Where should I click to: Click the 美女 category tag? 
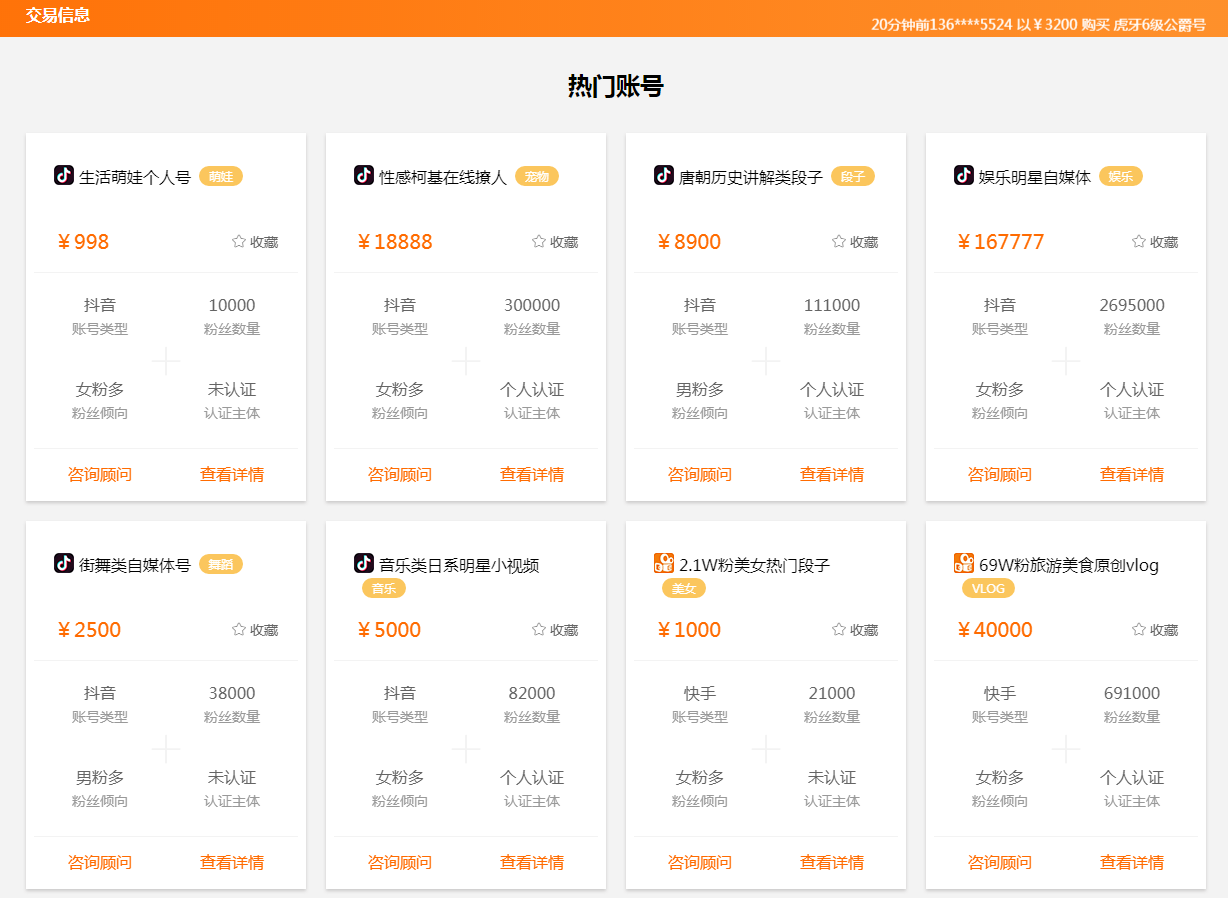click(684, 589)
